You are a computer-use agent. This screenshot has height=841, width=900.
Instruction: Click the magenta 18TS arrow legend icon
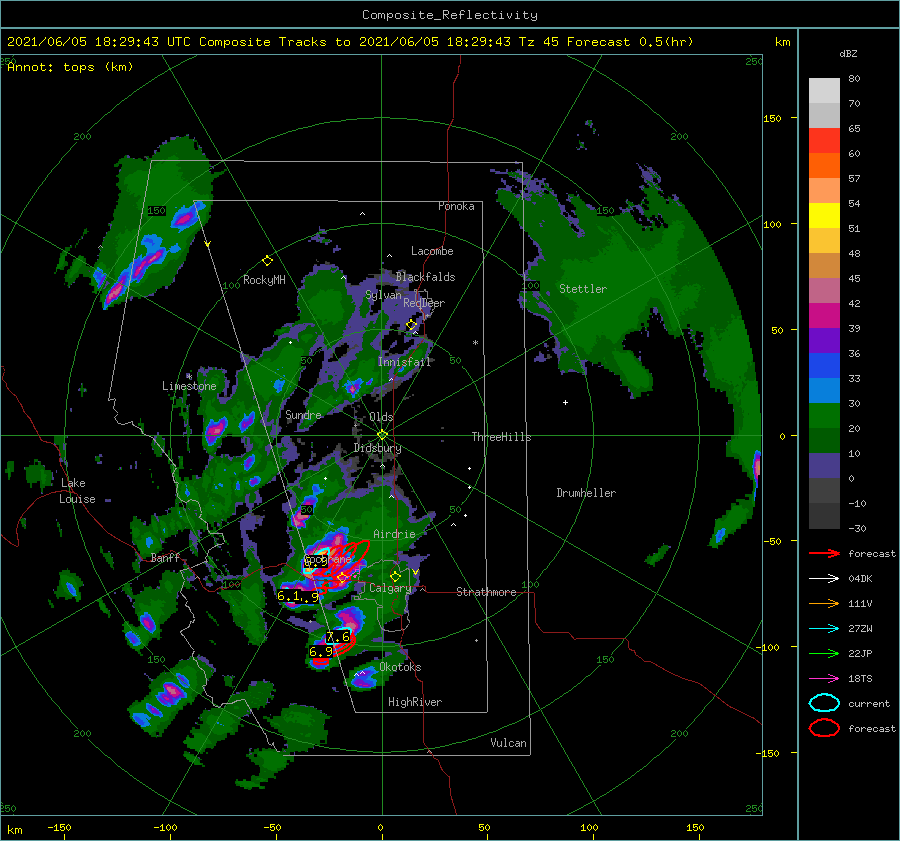tap(824, 679)
